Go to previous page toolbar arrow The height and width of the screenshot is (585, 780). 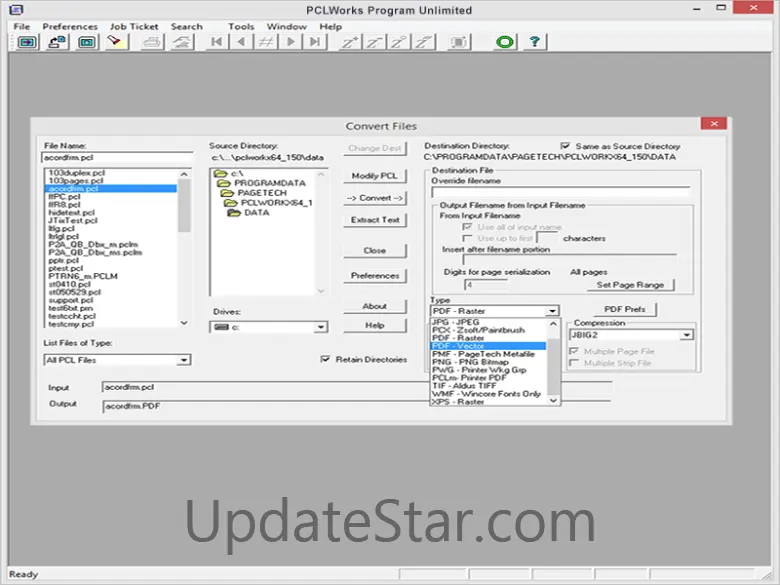click(241, 42)
